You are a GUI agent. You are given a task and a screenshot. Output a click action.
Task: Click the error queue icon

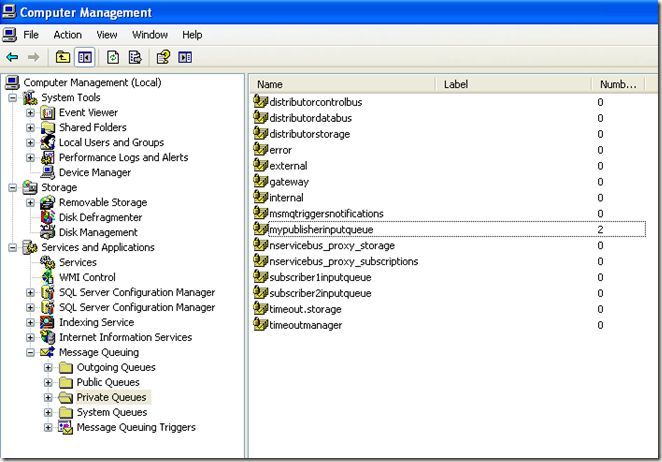260,149
